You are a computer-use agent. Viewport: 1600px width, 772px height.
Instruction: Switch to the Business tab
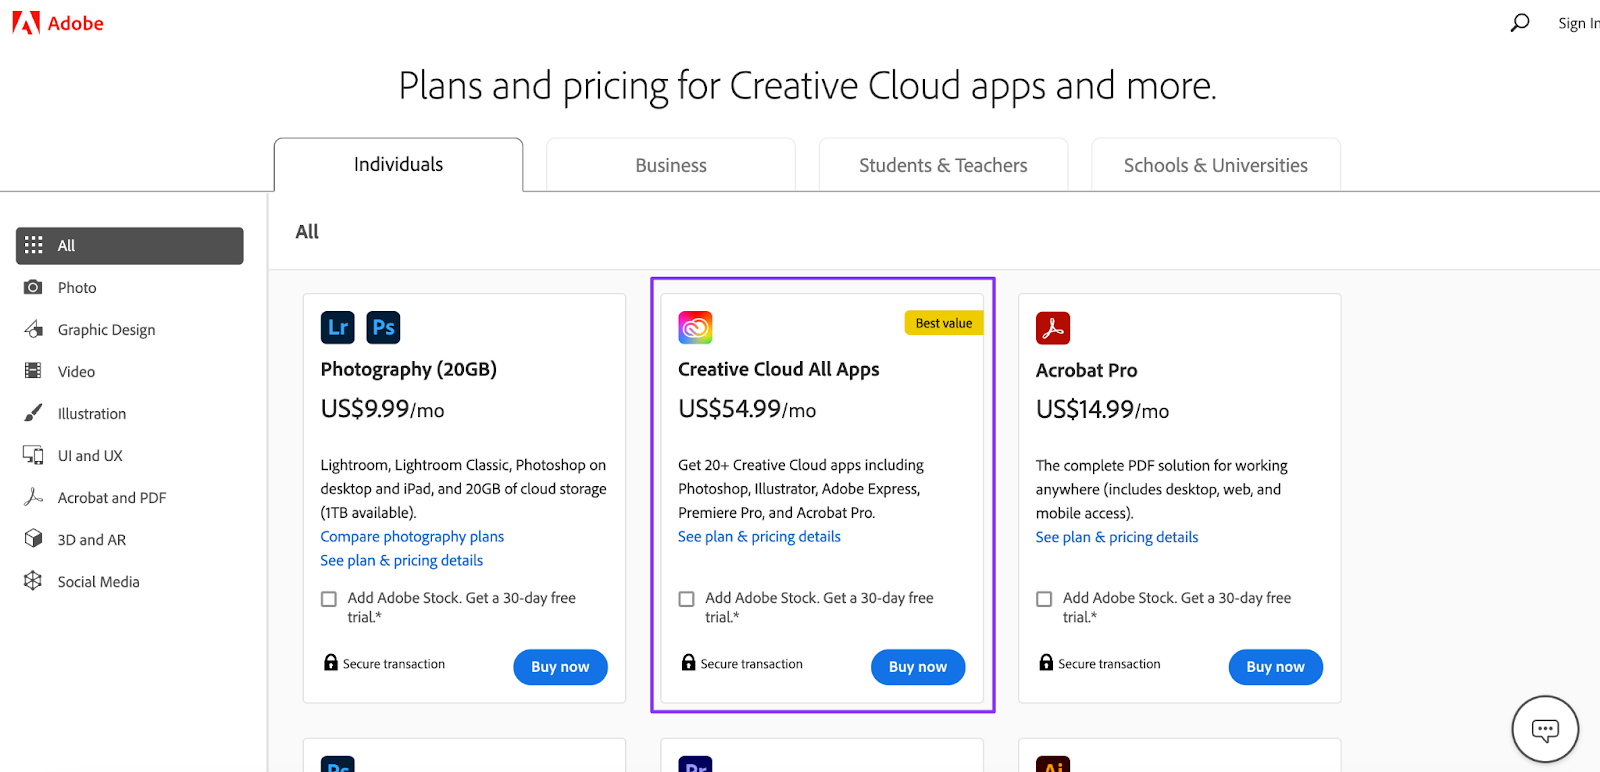671,165
